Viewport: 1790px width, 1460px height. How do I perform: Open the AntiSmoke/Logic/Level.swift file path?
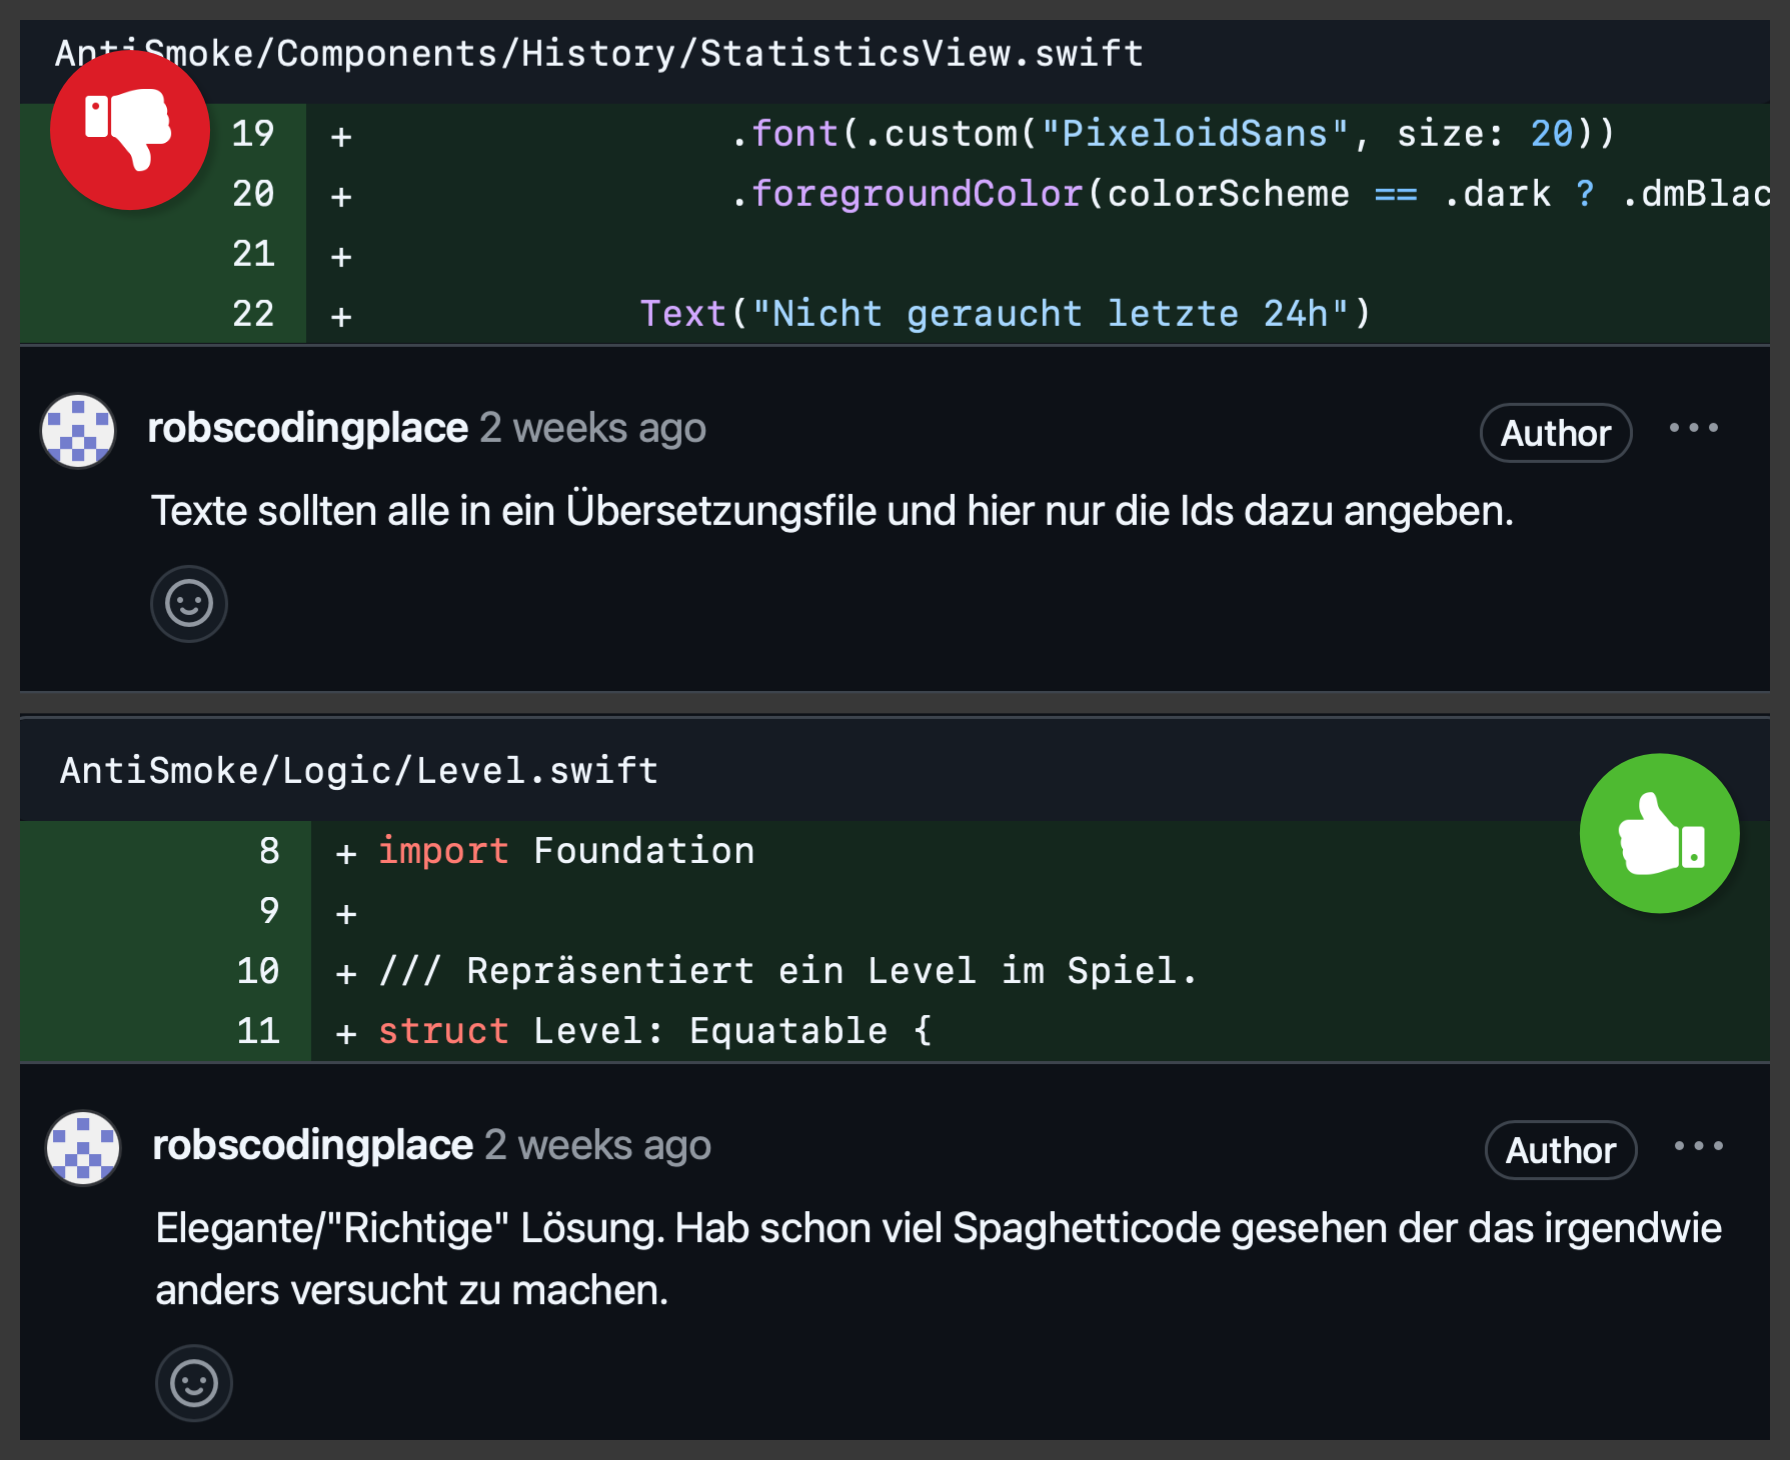[x=359, y=771]
